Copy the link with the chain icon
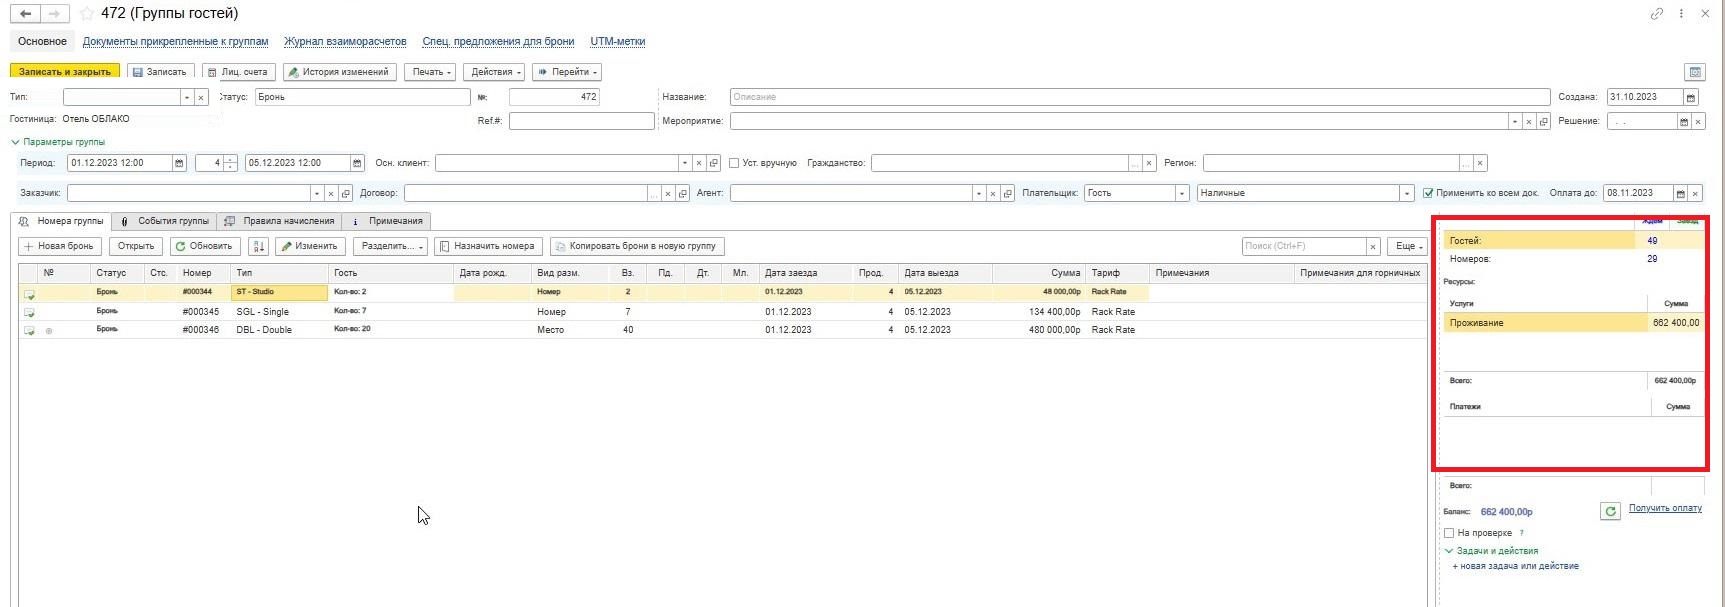 1657,14
